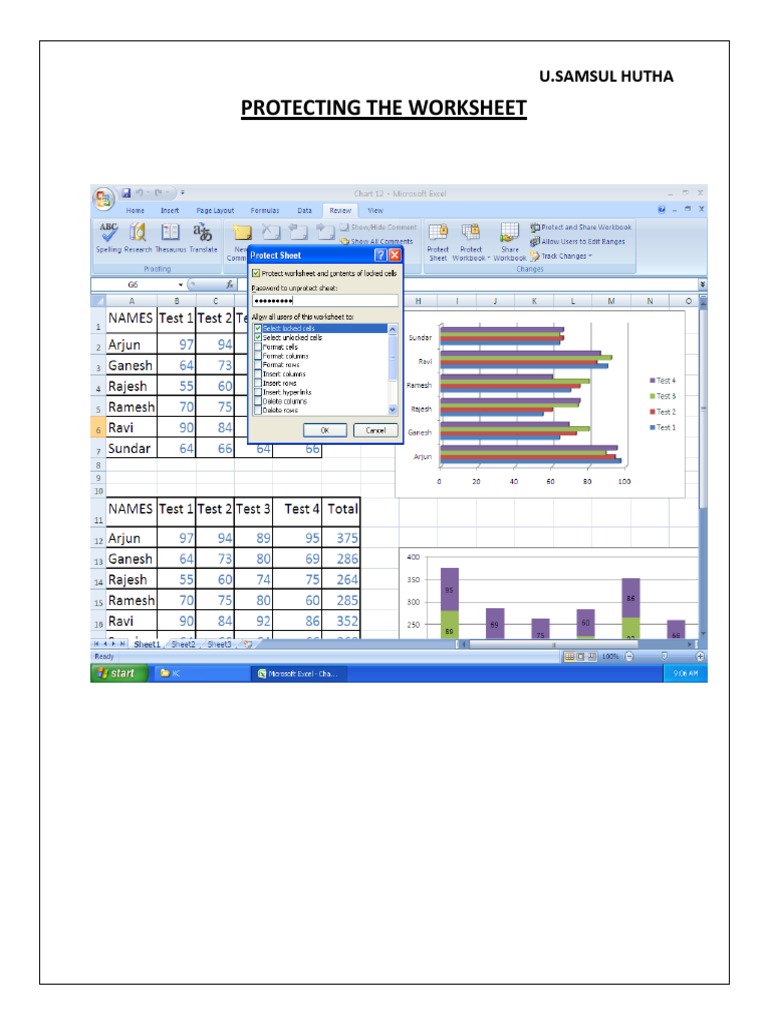Open the Insert tab
The height and width of the screenshot is (1024, 768).
click(170, 210)
